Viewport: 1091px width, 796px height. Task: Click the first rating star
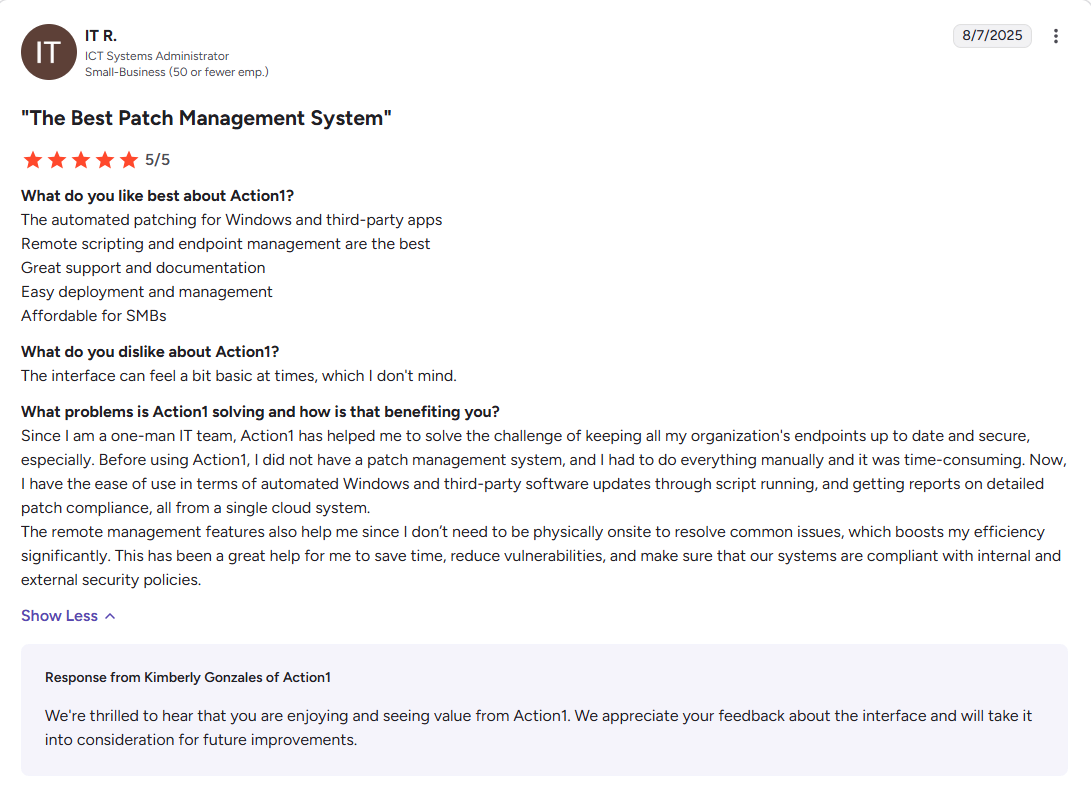click(x=33, y=160)
